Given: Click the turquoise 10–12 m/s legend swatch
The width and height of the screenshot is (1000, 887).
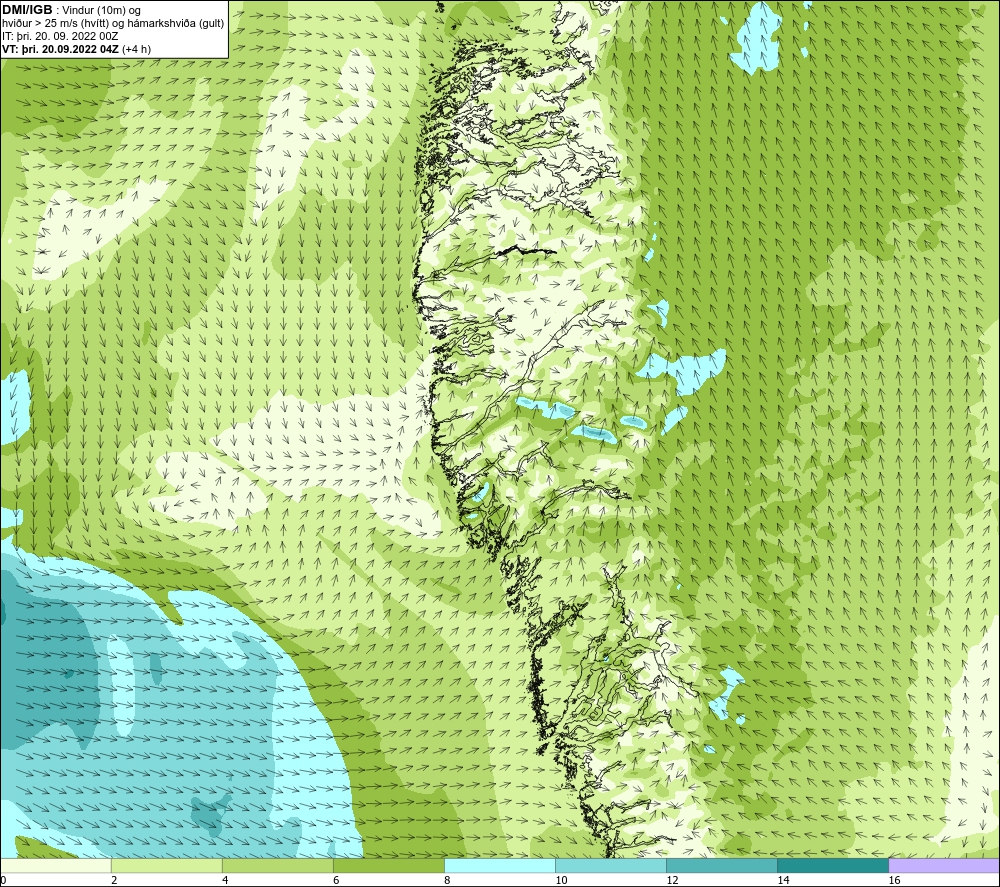Looking at the screenshot, I should [610, 866].
